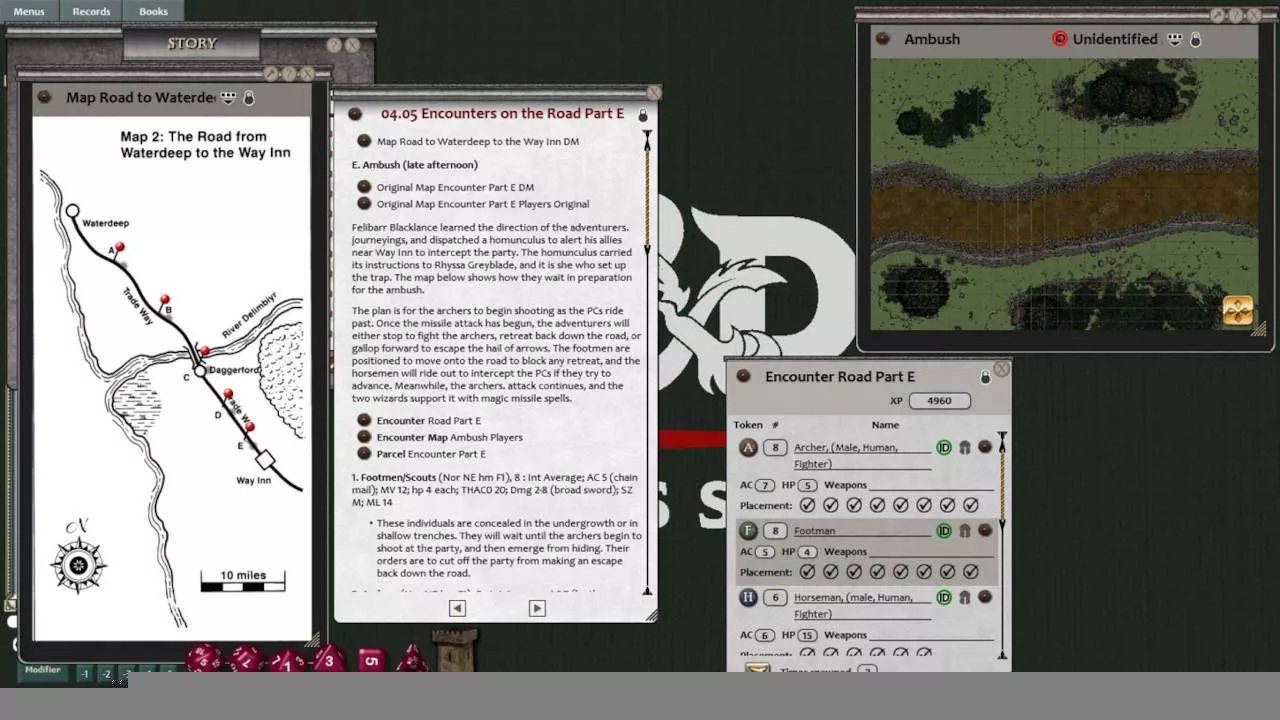Click the Archer token icon A
The height and width of the screenshot is (720, 1280).
[748, 447]
